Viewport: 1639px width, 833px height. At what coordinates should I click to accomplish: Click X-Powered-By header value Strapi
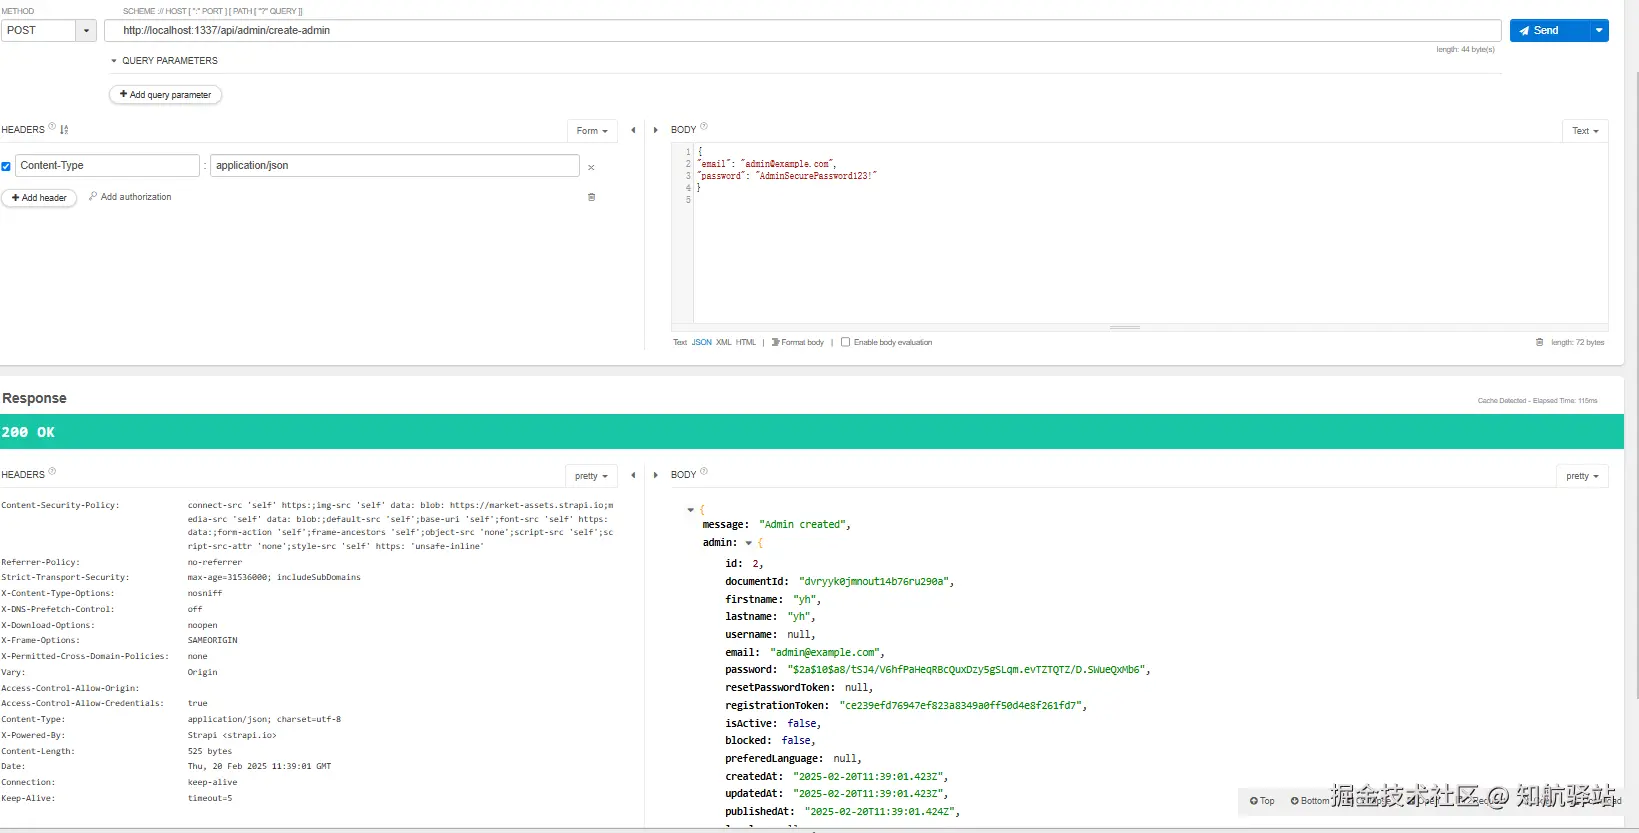coord(232,735)
